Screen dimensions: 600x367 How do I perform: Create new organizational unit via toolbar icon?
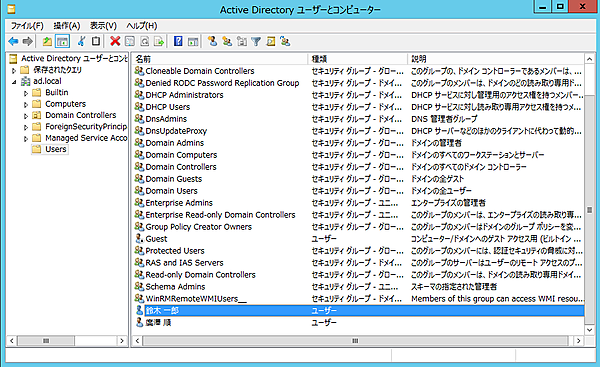[241, 41]
